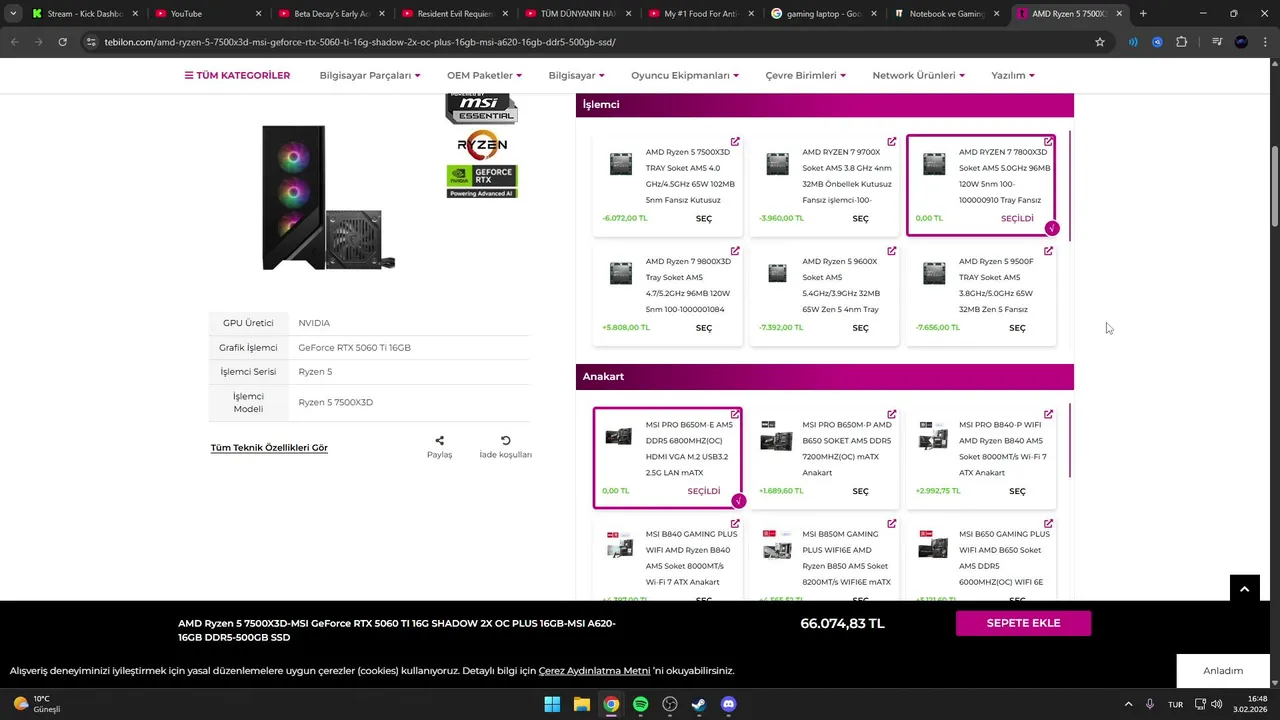Expand the OEM Paketler dropdown
This screenshot has width=1280, height=720.
click(x=484, y=75)
